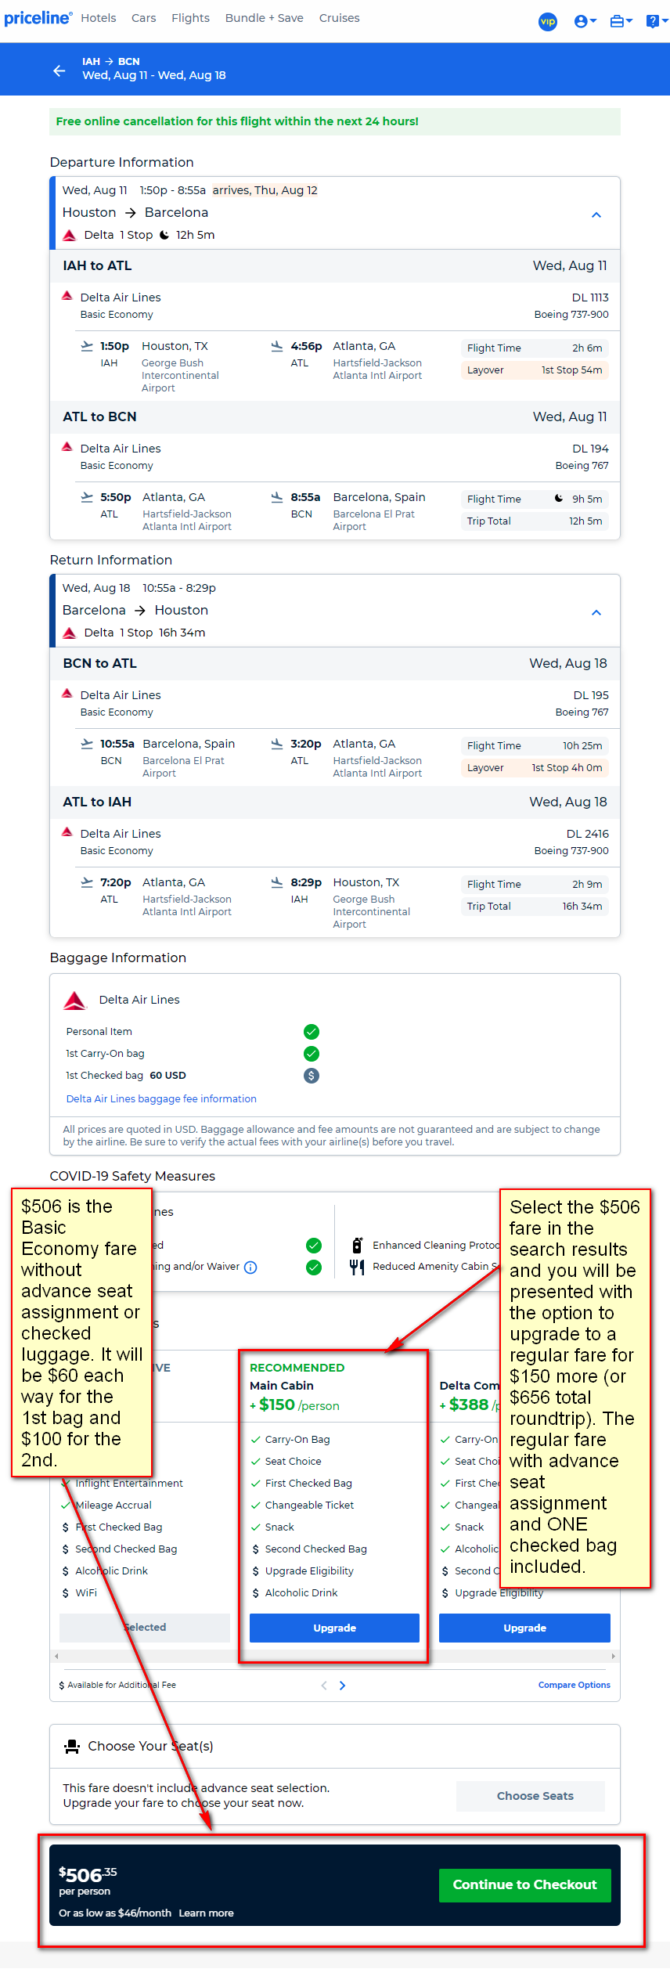Screen dimensions: 670x1969
Task: Go to the Flights tab
Action: (190, 18)
